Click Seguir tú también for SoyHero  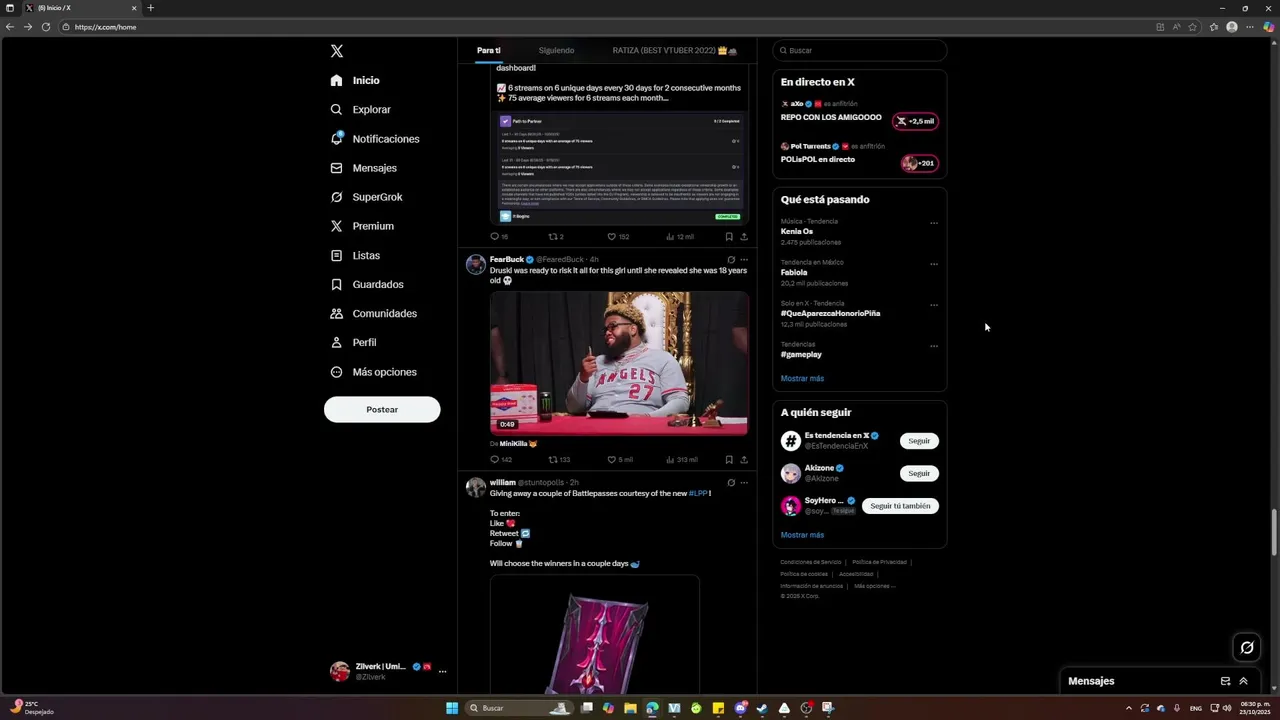(900, 506)
